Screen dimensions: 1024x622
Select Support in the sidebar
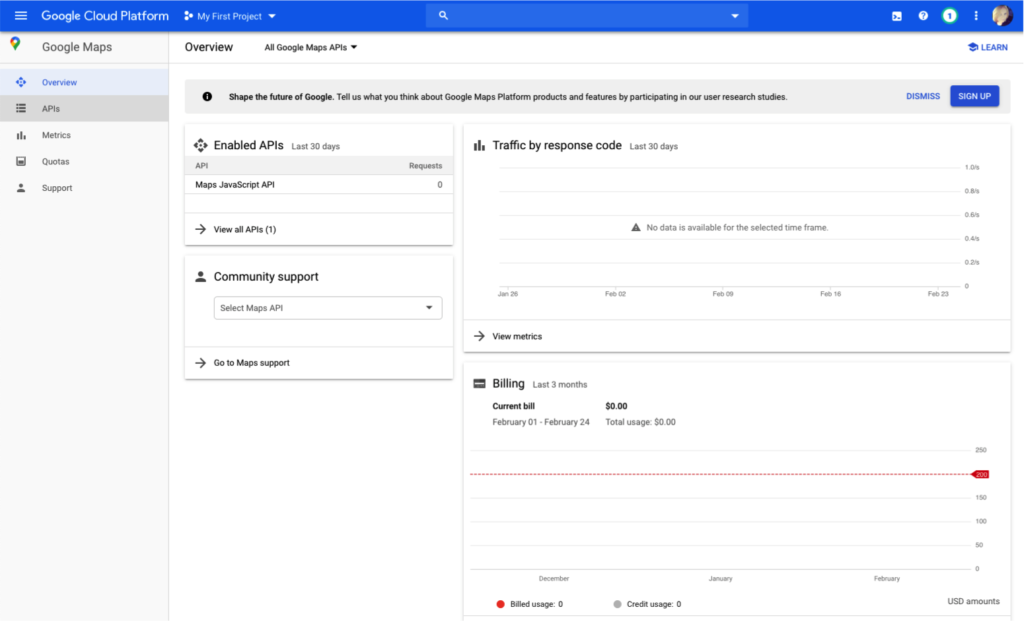coord(84,188)
